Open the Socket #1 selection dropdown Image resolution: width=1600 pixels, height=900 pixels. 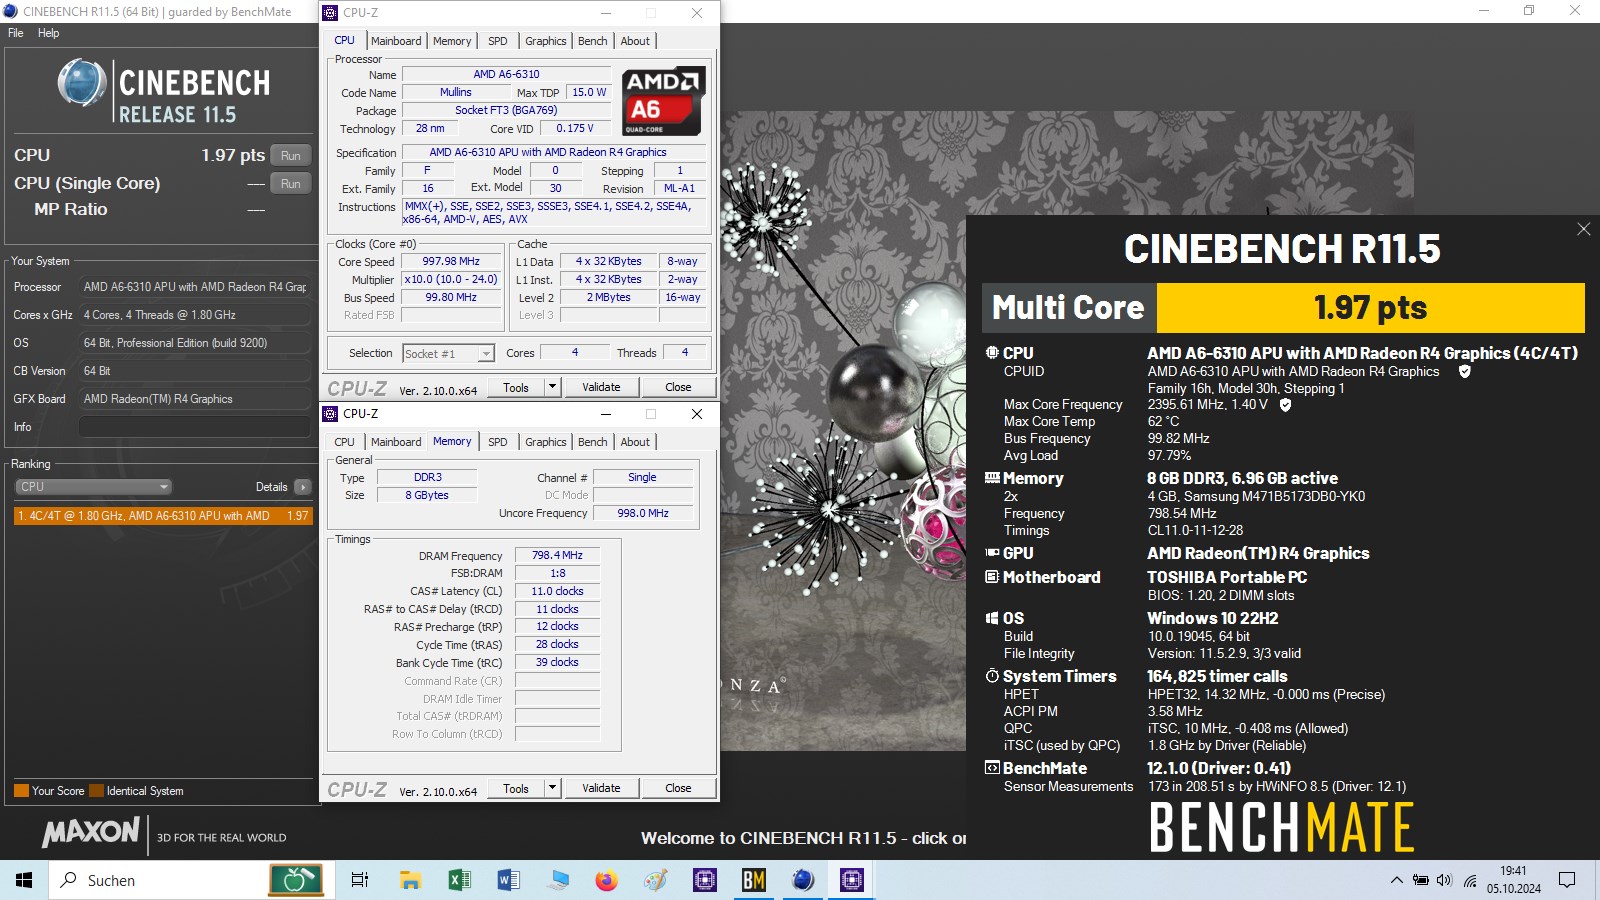(448, 354)
